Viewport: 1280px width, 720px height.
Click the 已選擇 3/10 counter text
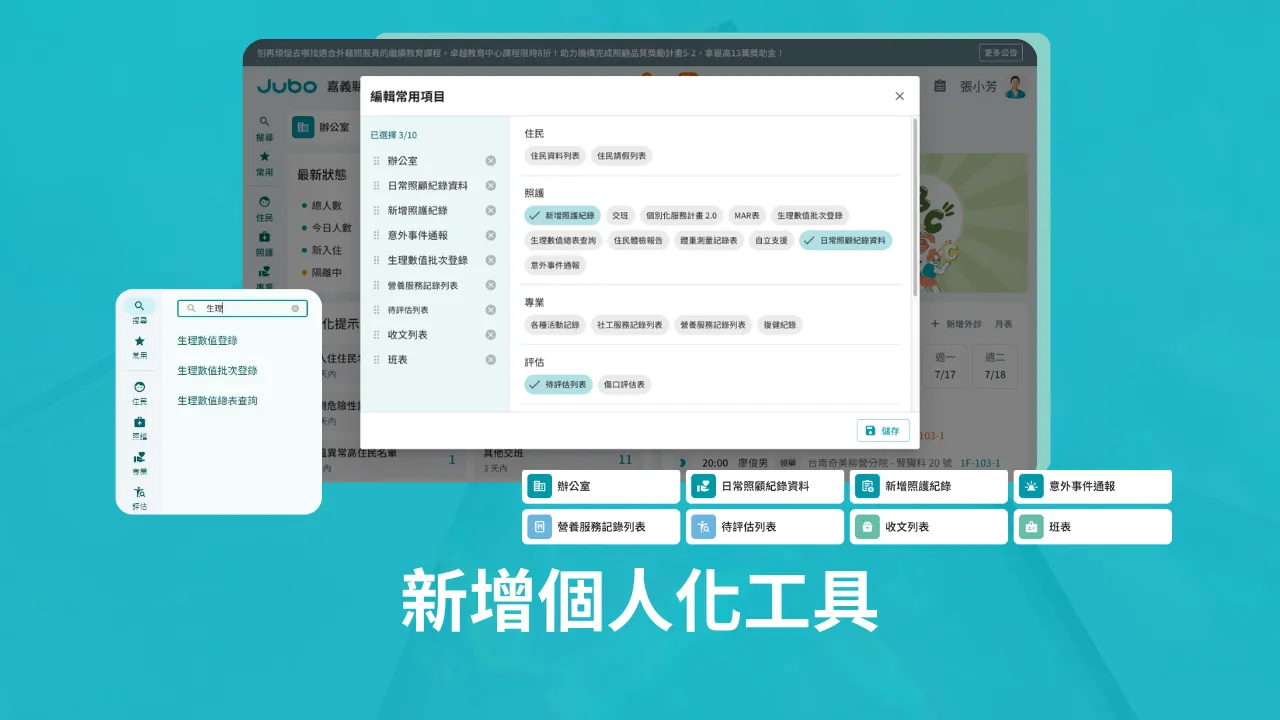click(394, 135)
